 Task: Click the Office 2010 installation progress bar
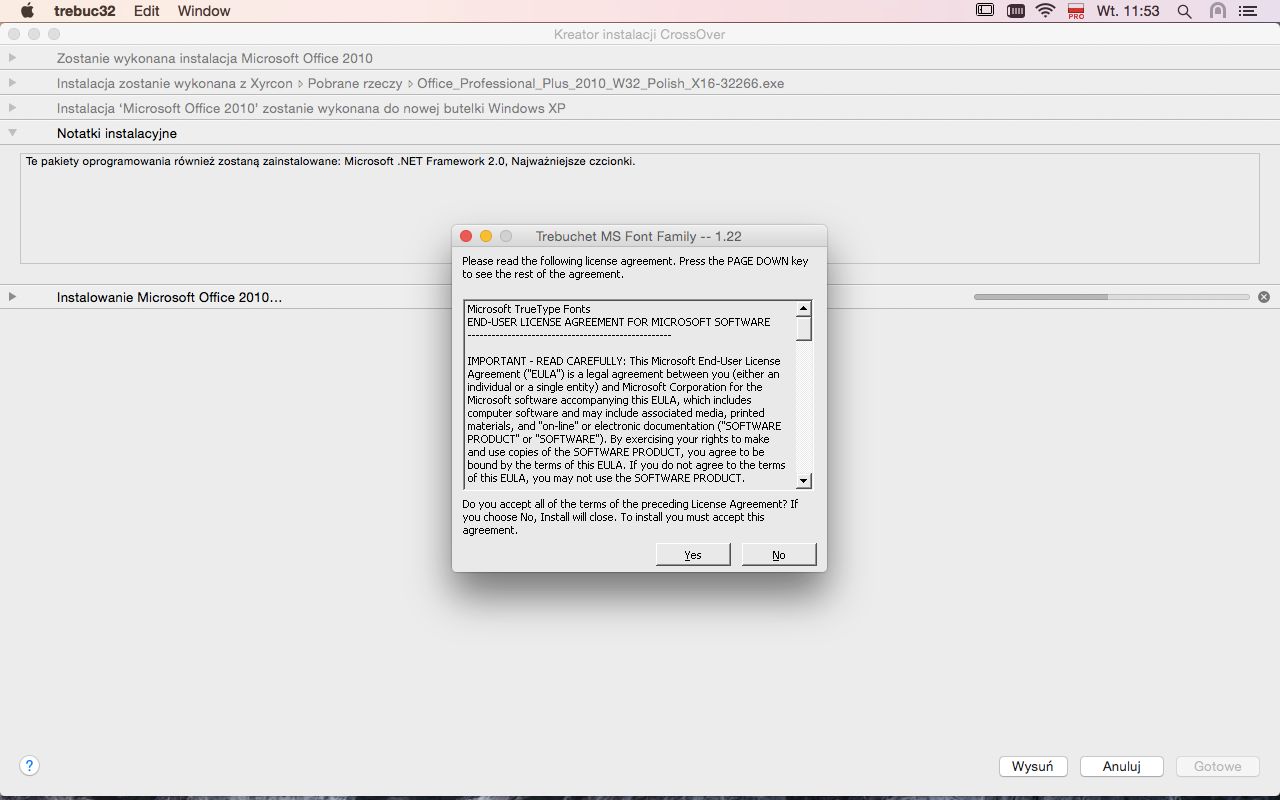(x=1112, y=297)
